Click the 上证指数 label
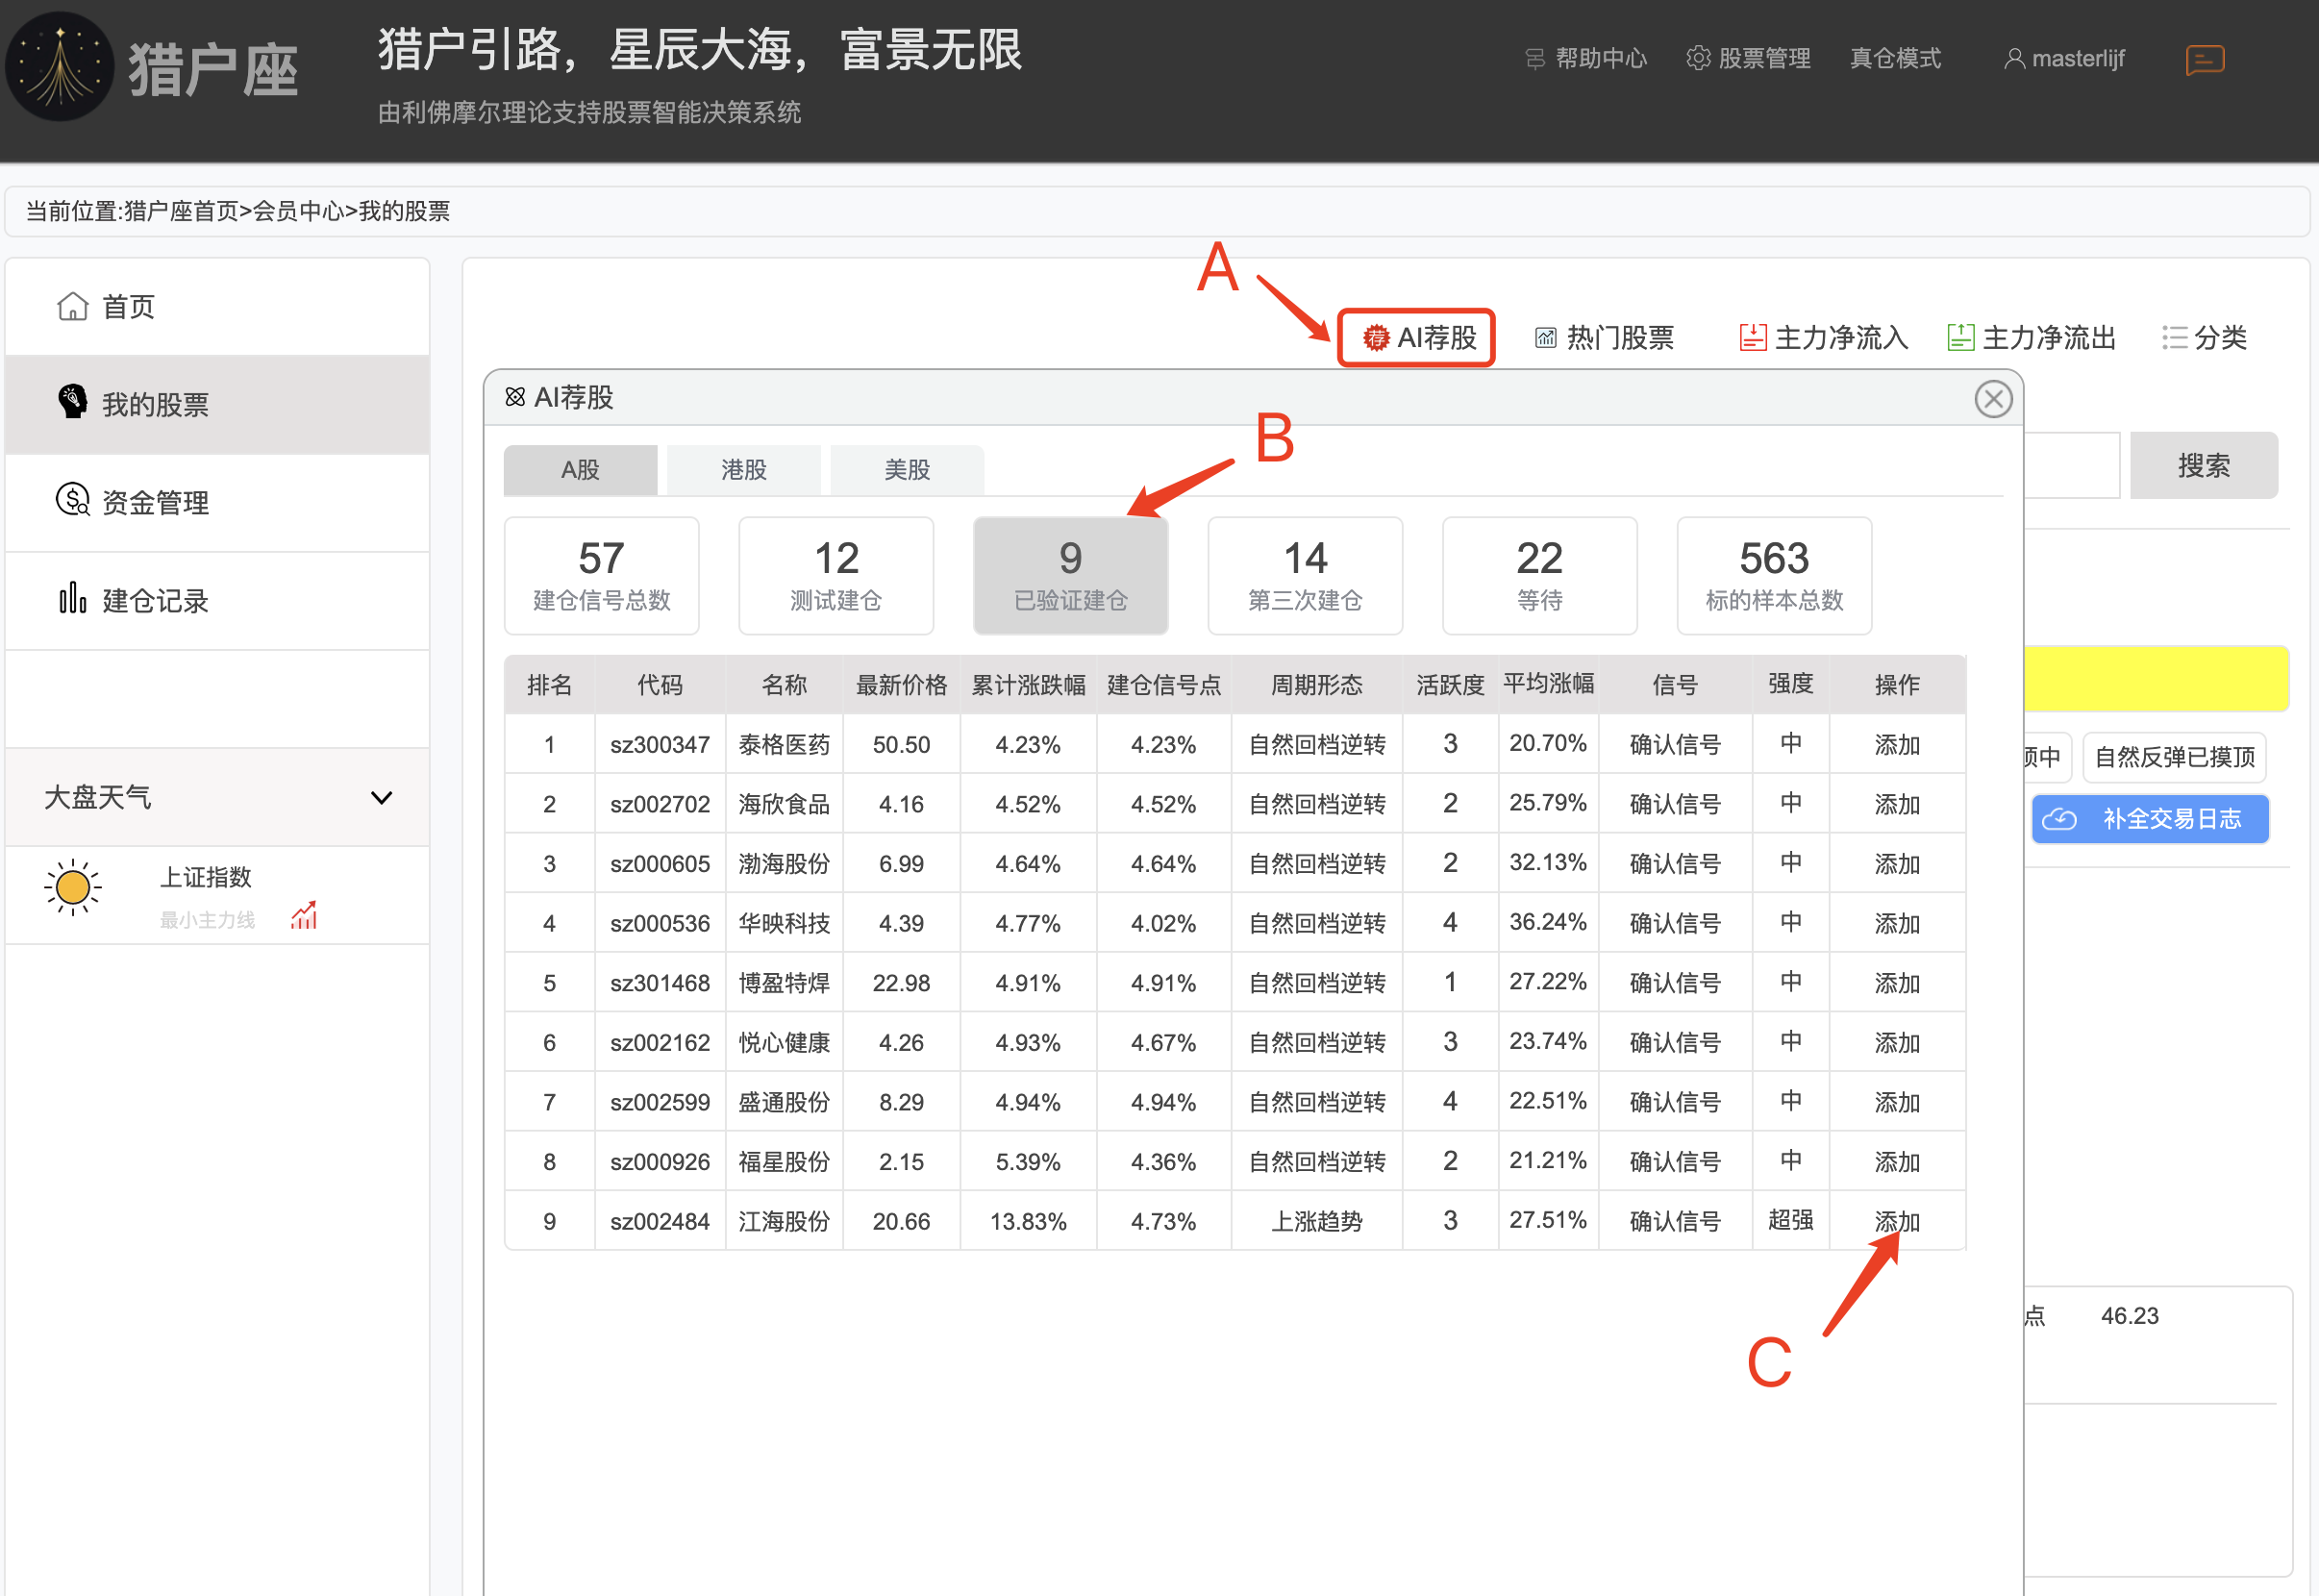This screenshot has height=1596, width=2319. click(x=206, y=877)
